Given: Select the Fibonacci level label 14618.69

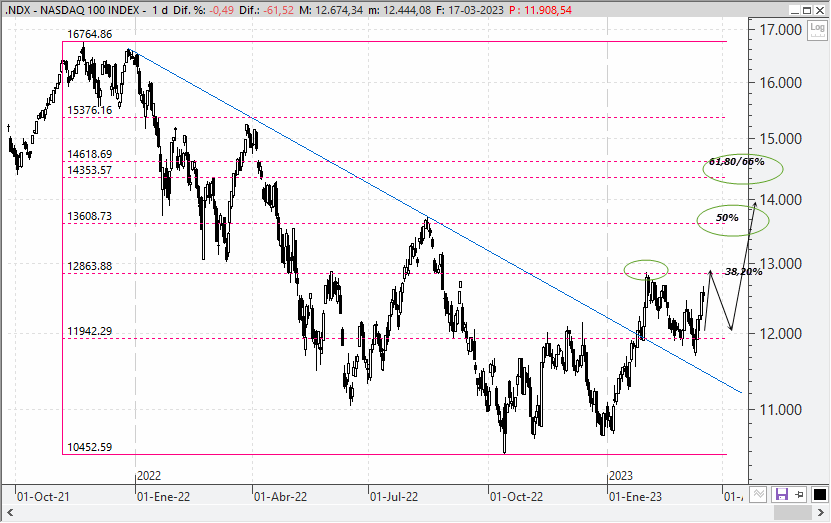Looking at the screenshot, I should point(90,154).
